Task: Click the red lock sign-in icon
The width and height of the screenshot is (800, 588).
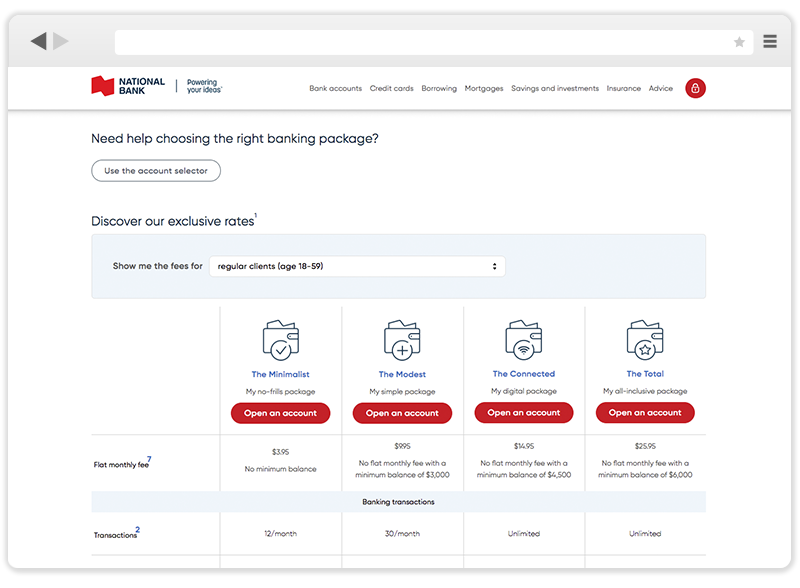Action: tap(695, 88)
